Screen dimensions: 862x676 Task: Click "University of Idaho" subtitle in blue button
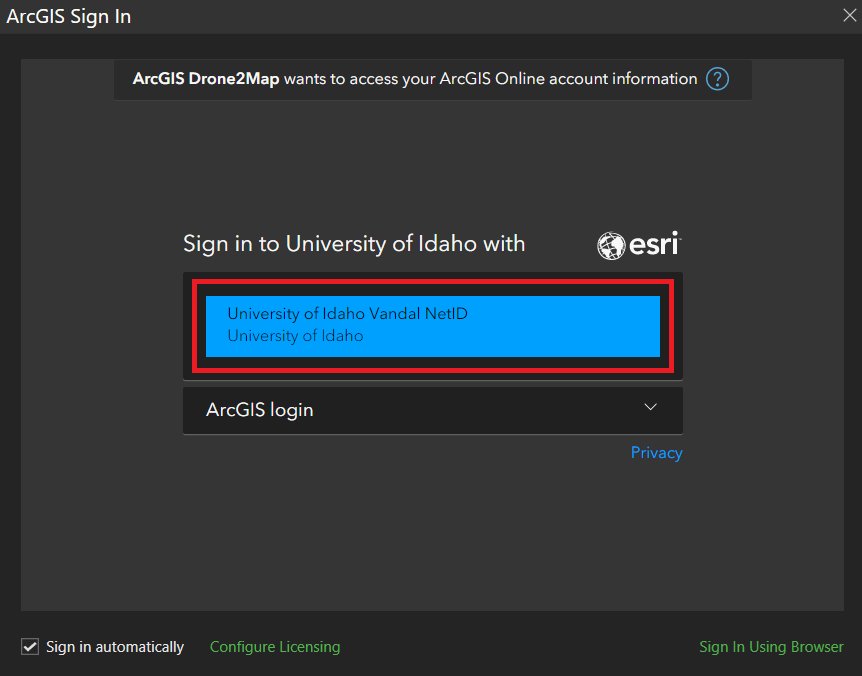click(295, 336)
